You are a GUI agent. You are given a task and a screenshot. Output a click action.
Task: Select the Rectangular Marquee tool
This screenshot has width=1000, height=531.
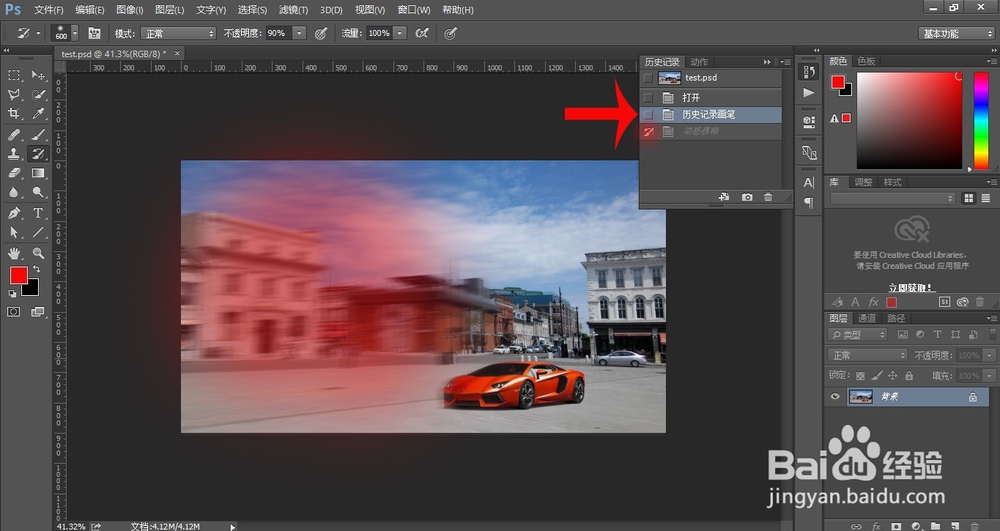click(x=14, y=75)
